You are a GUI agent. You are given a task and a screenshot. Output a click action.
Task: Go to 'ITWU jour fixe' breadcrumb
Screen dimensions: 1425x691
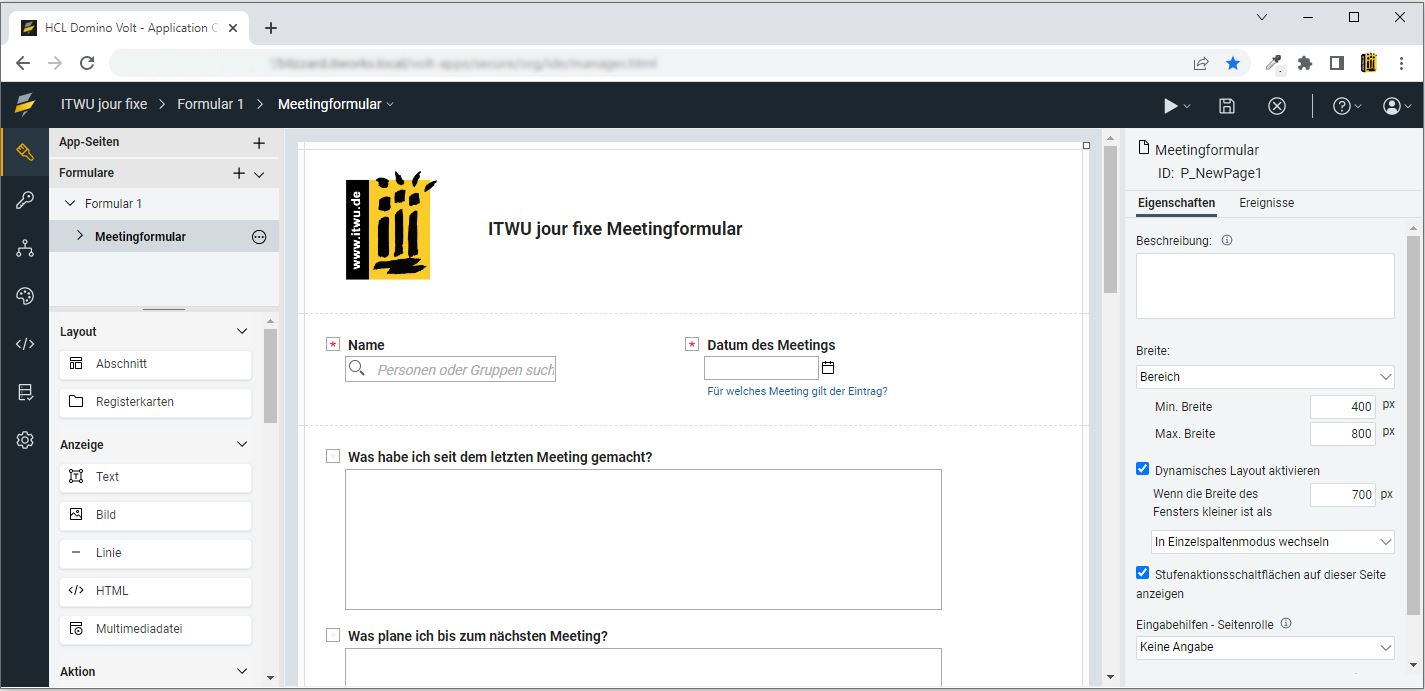tap(104, 104)
